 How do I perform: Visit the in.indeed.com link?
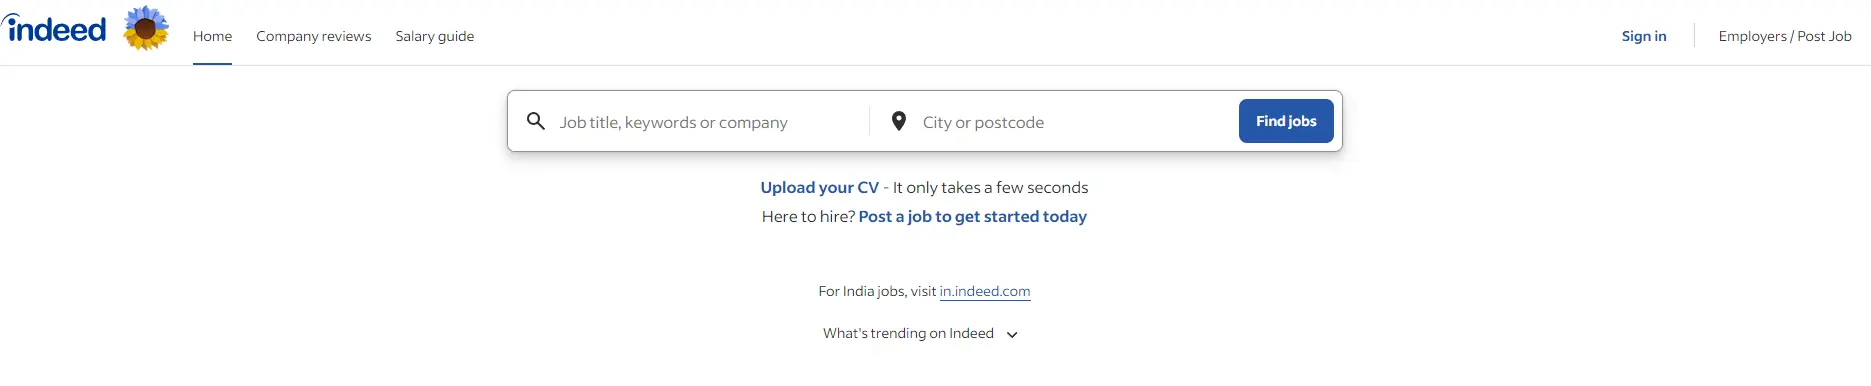(985, 291)
